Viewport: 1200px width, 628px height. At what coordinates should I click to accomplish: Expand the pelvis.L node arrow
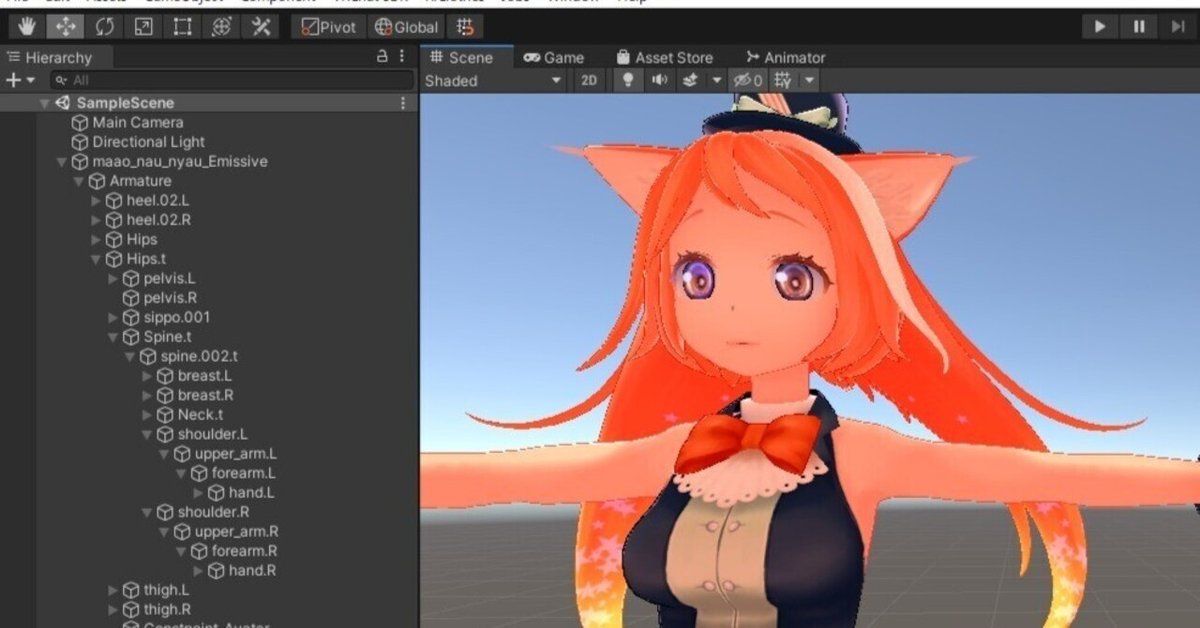coord(113,278)
